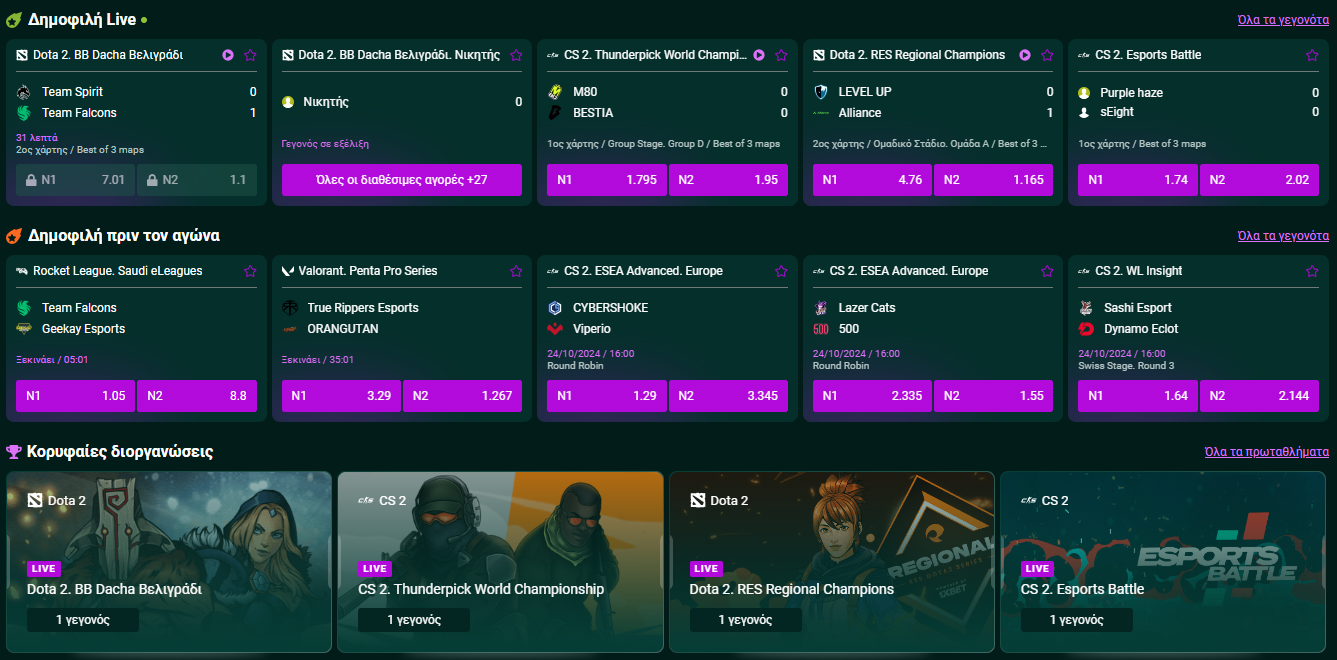Click favorite star for Valorant Penta Pro Series
The height and width of the screenshot is (660, 1337).
click(516, 272)
